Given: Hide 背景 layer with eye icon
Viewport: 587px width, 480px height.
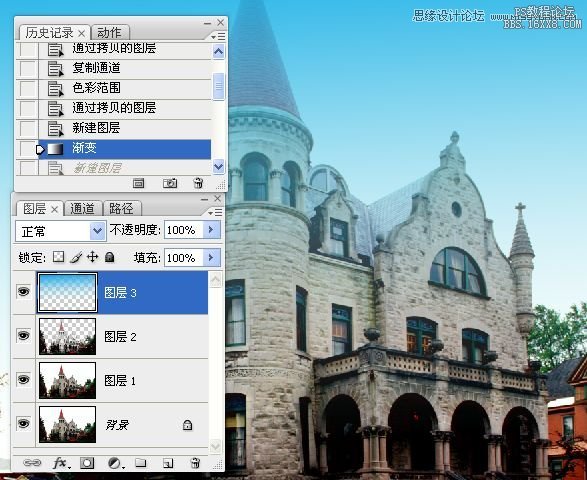Looking at the screenshot, I should [24, 423].
